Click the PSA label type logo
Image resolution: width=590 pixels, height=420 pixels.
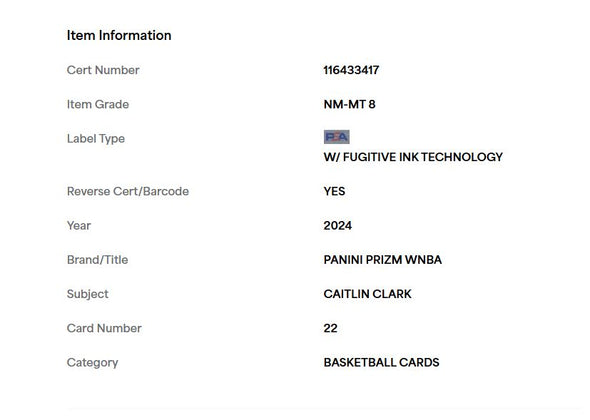pyautogui.click(x=336, y=137)
